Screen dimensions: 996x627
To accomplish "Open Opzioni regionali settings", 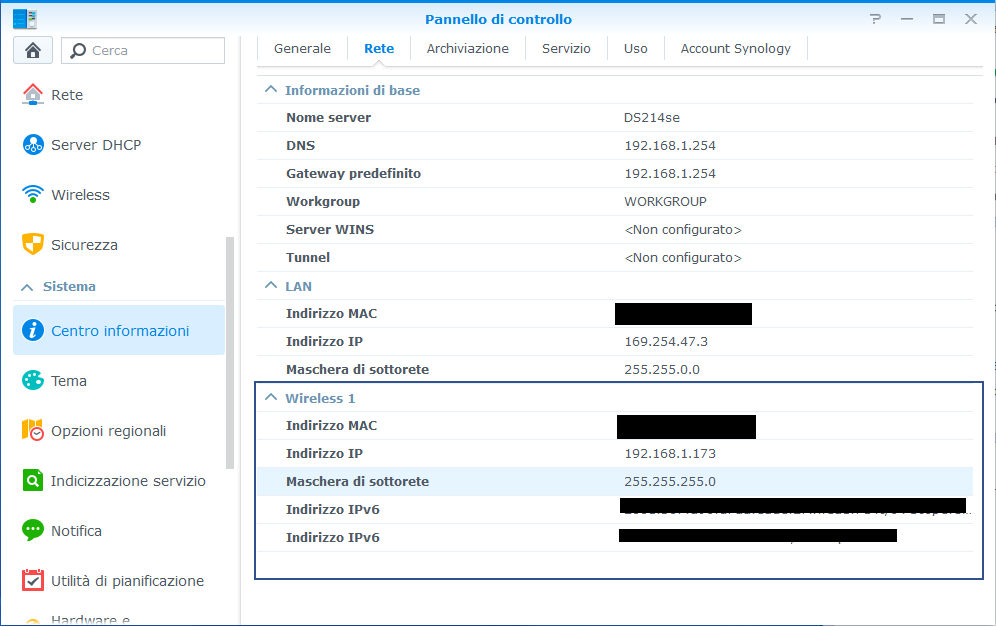I will (x=93, y=431).
